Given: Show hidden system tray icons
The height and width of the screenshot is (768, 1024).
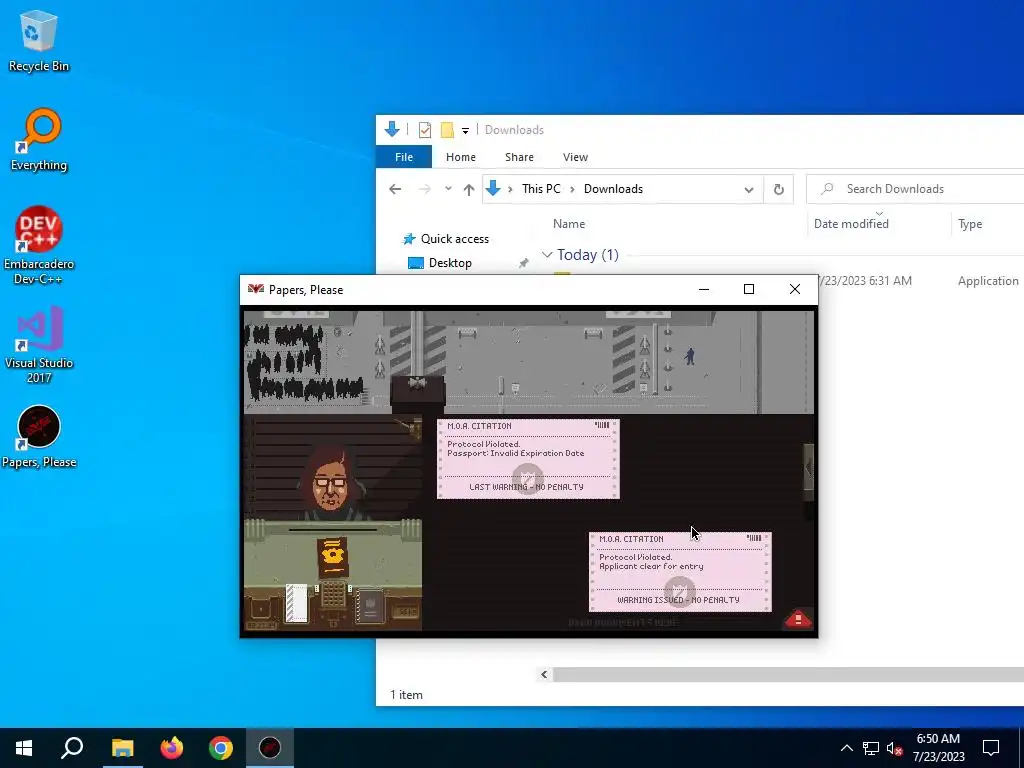Looking at the screenshot, I should (x=846, y=748).
